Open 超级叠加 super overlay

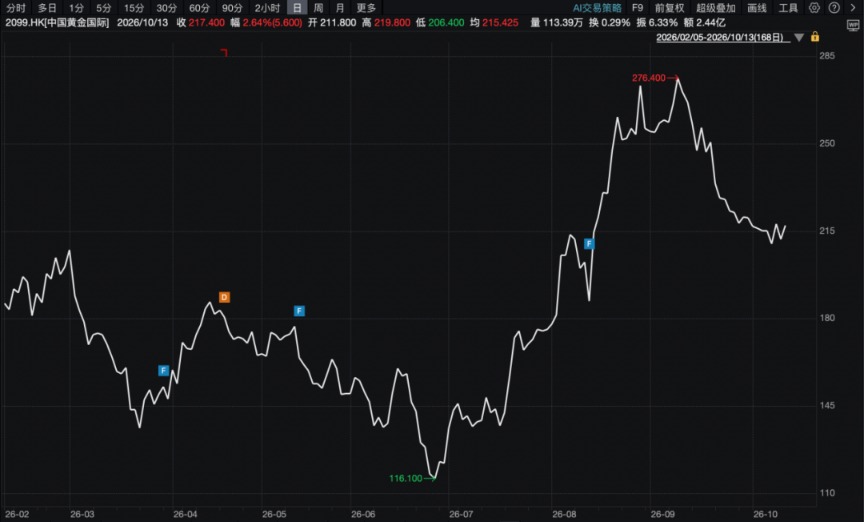coord(716,8)
